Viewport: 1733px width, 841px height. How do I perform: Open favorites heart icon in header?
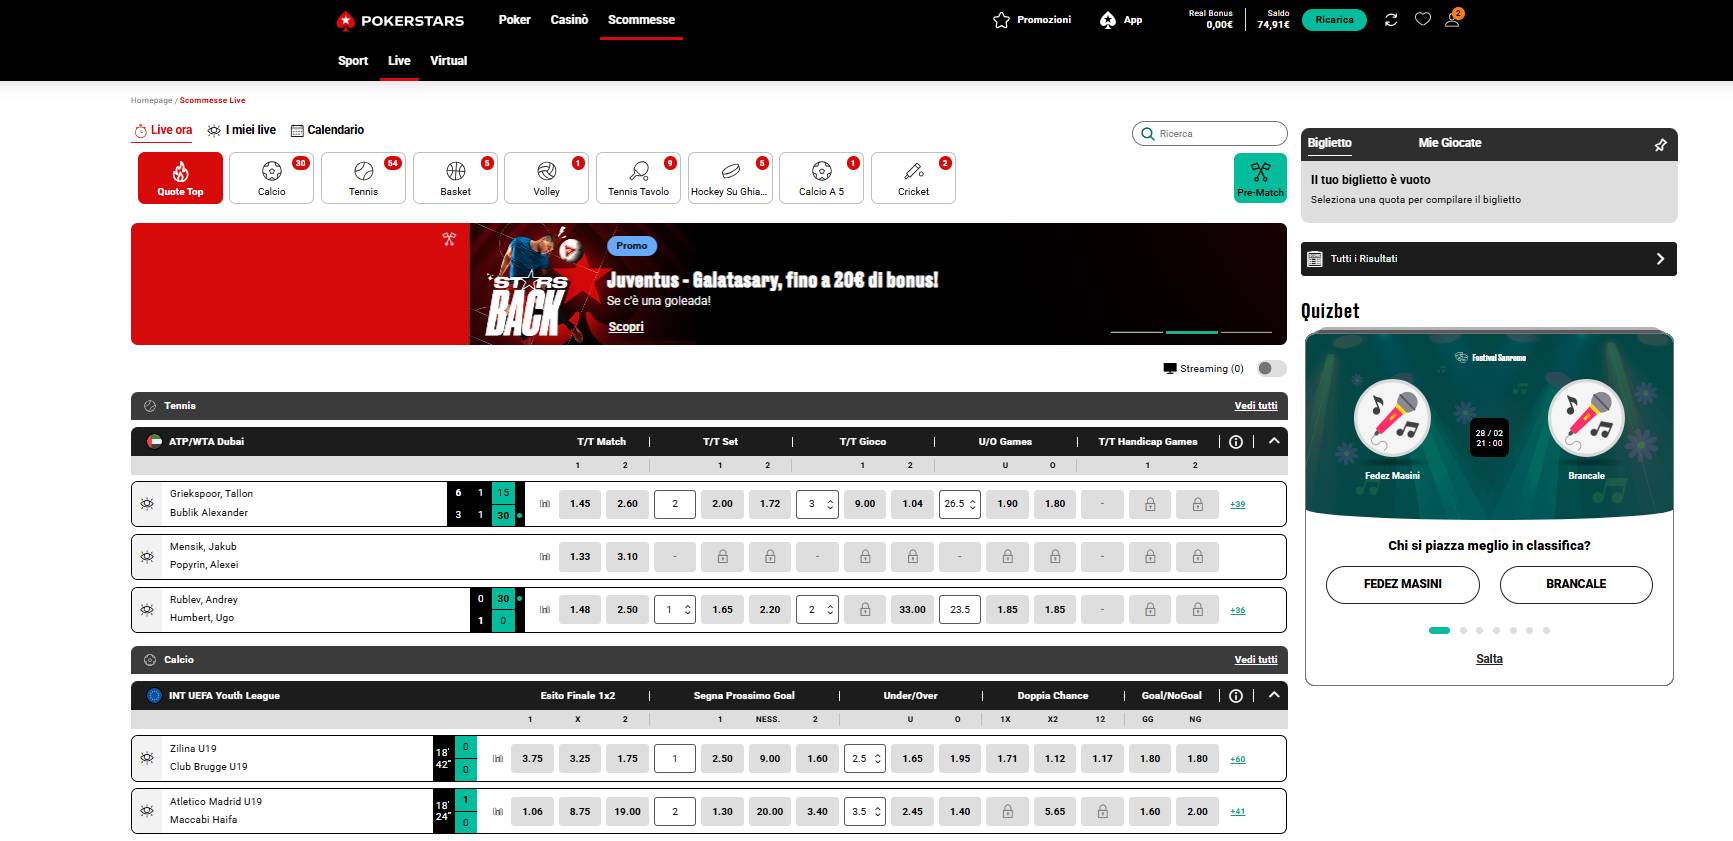[1422, 20]
